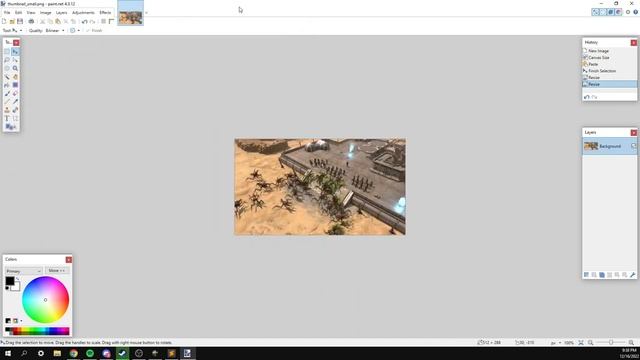Open the image list dropdown arrow
The height and width of the screenshot is (360, 640).
(146, 13)
